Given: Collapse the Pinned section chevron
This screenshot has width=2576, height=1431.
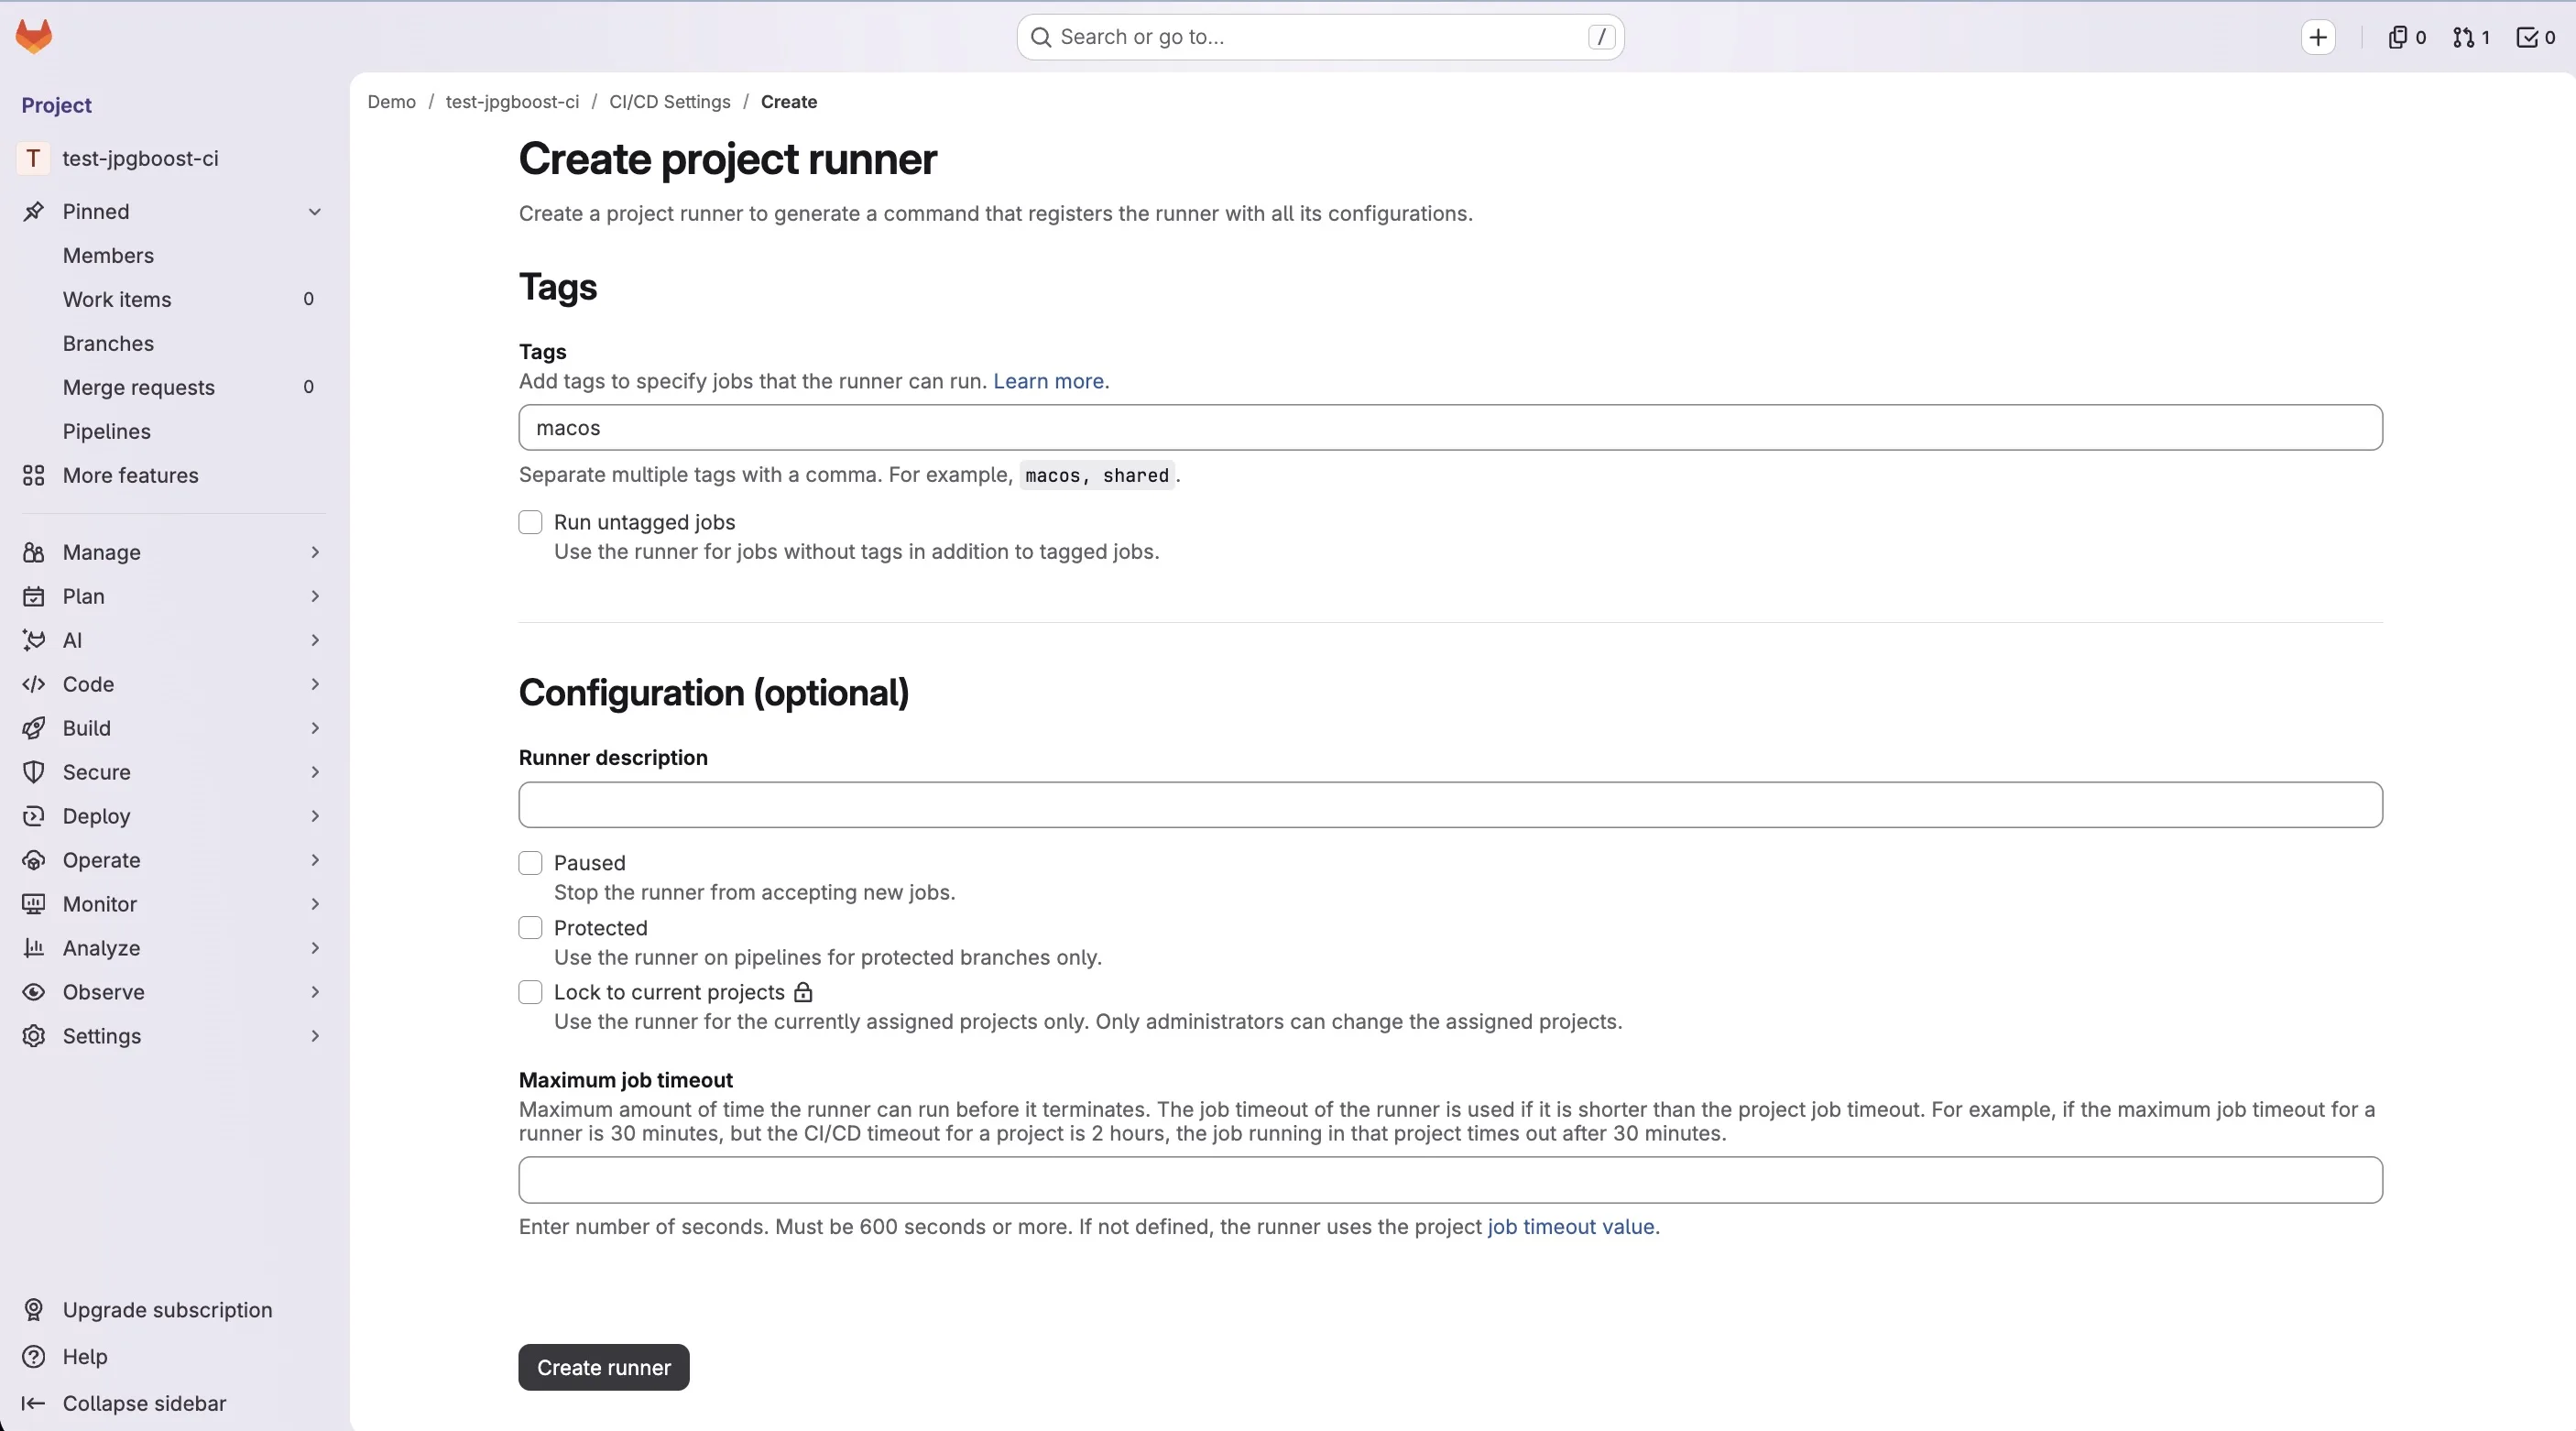Looking at the screenshot, I should point(315,212).
